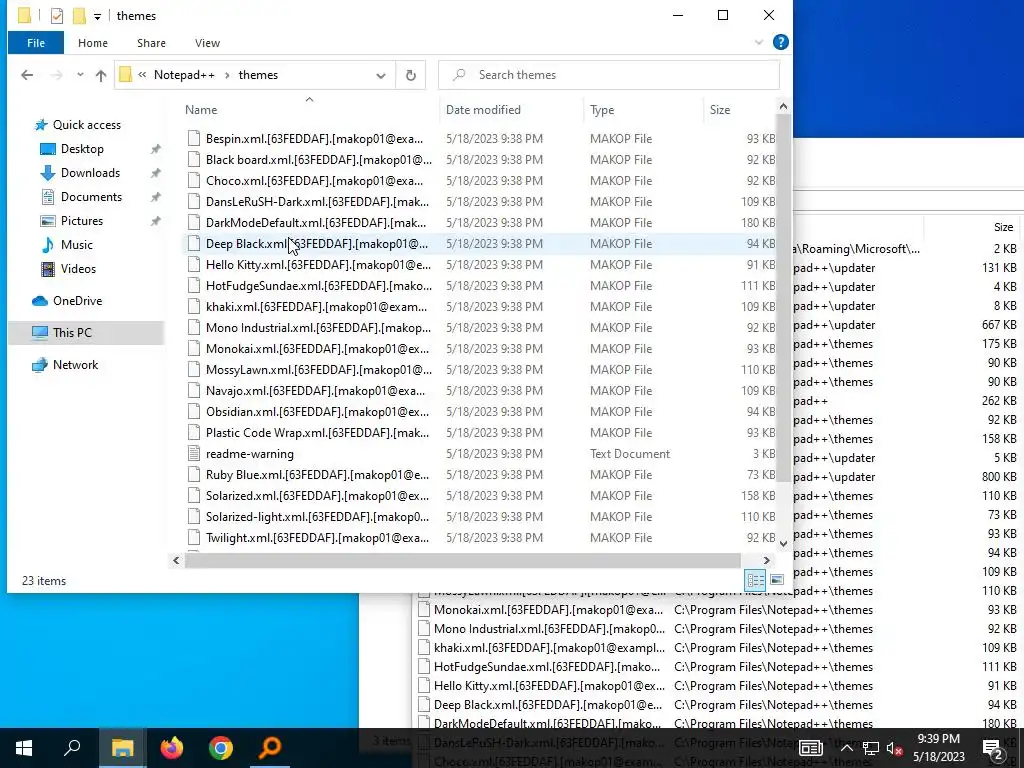This screenshot has width=1024, height=768.
Task: Select Hello Kitty.xml file
Action: pyautogui.click(x=480, y=264)
